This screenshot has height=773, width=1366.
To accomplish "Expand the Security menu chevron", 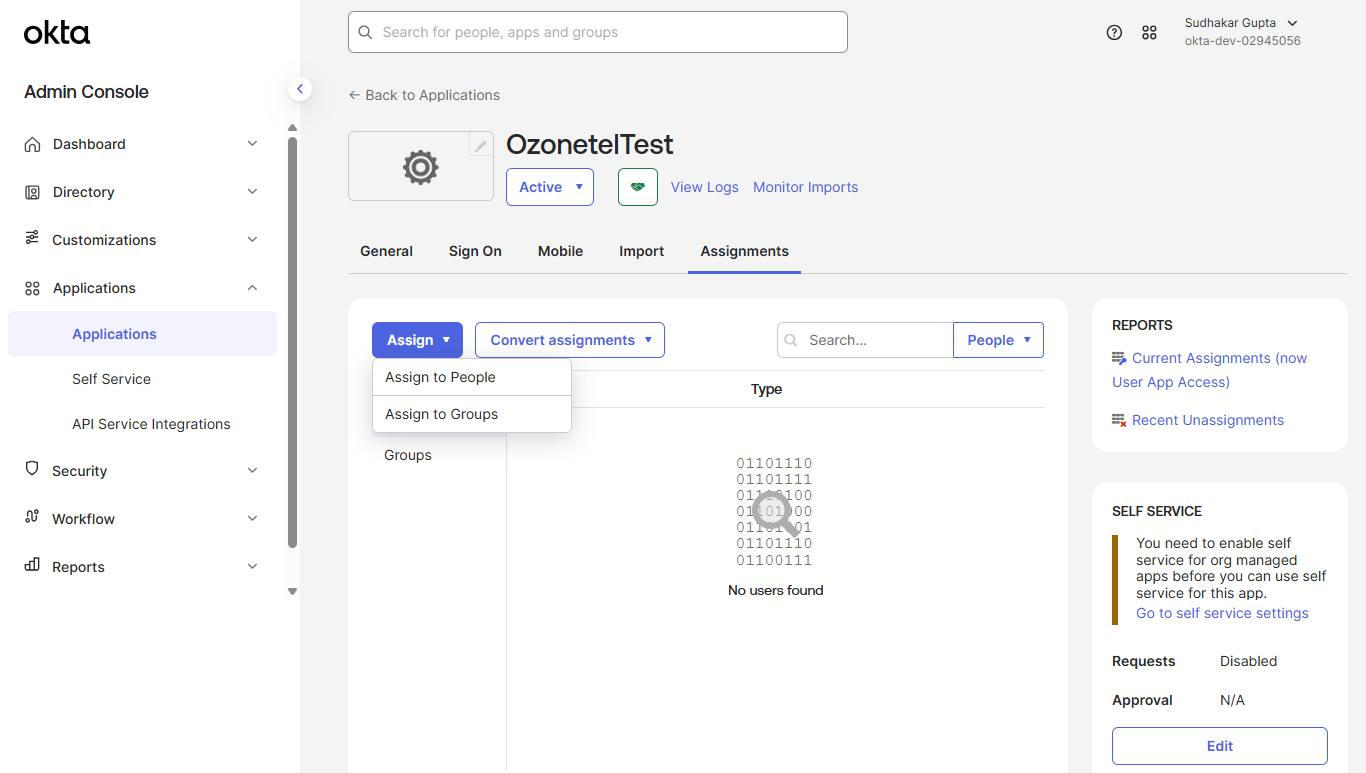I will 252,470.
